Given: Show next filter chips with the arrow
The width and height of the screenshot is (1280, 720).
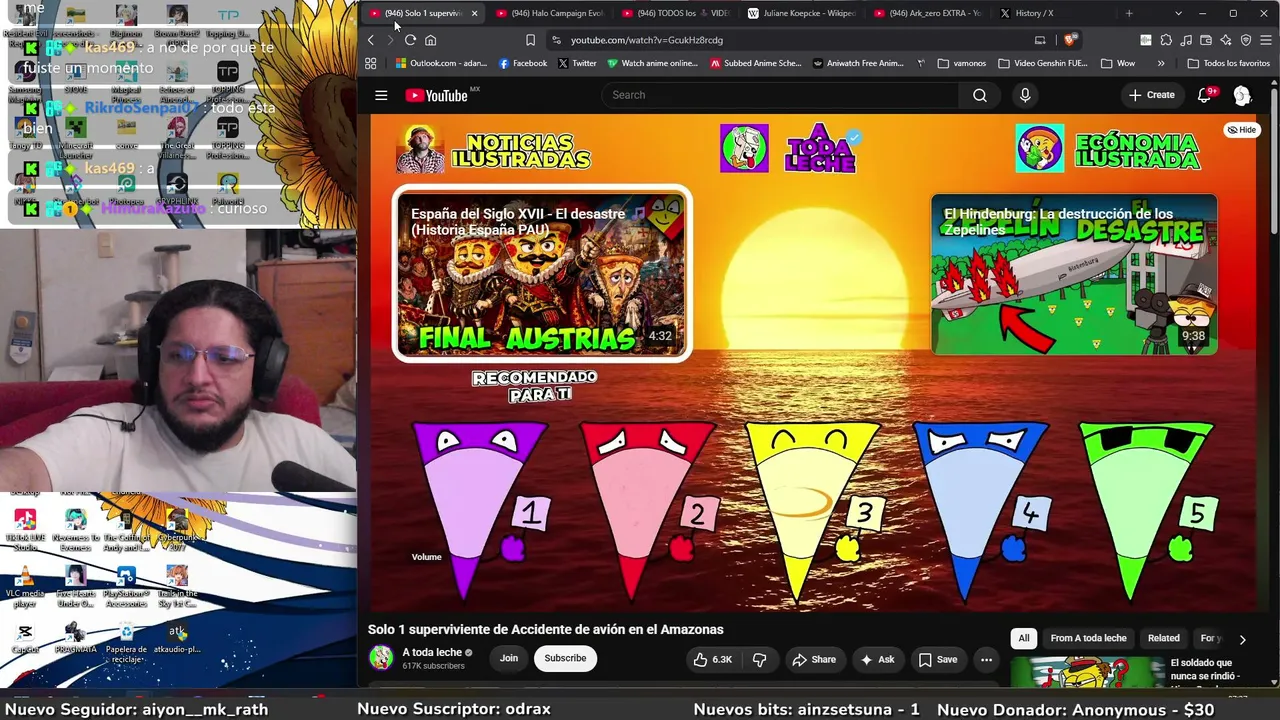Looking at the screenshot, I should (x=1242, y=639).
